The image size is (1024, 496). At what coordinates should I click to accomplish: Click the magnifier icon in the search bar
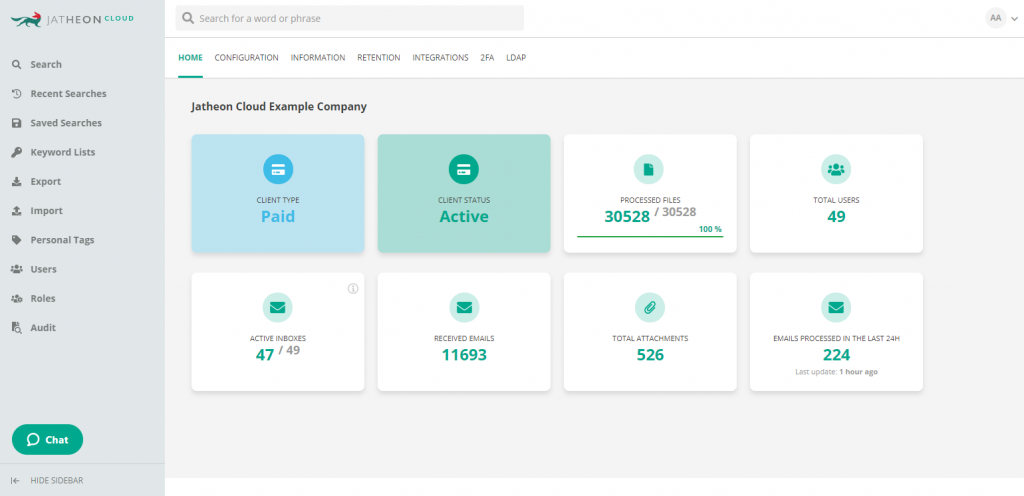point(188,18)
